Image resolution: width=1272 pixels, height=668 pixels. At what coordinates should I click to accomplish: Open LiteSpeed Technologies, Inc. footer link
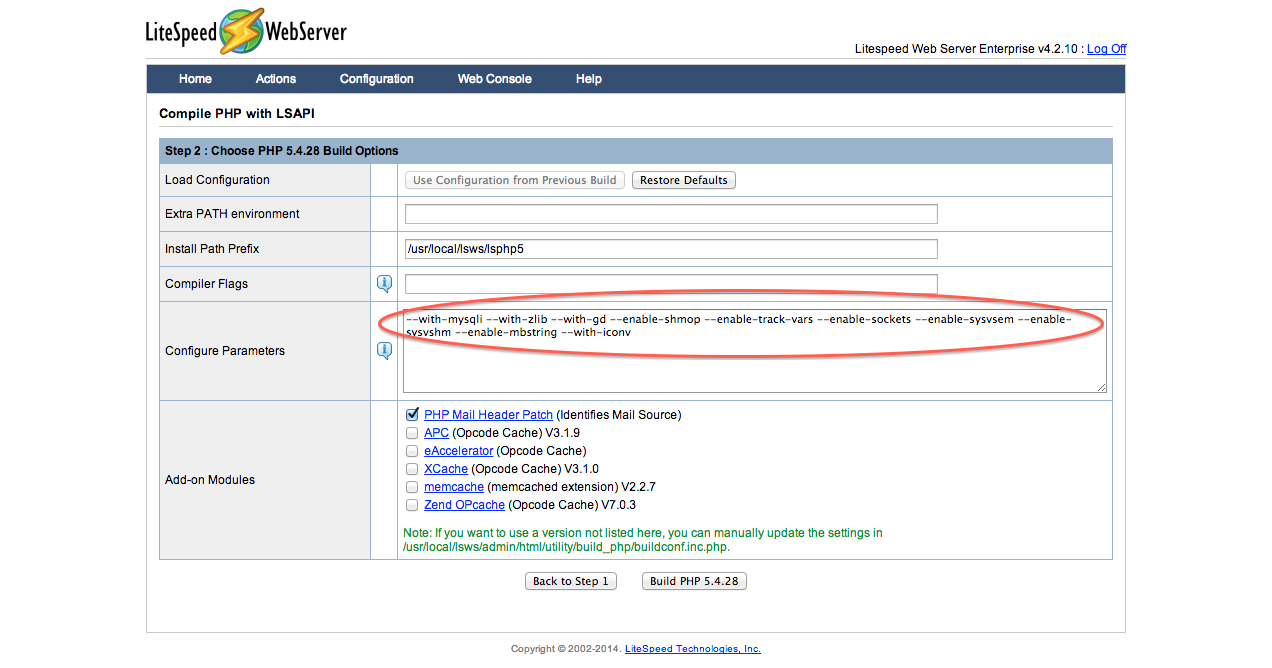click(x=693, y=649)
